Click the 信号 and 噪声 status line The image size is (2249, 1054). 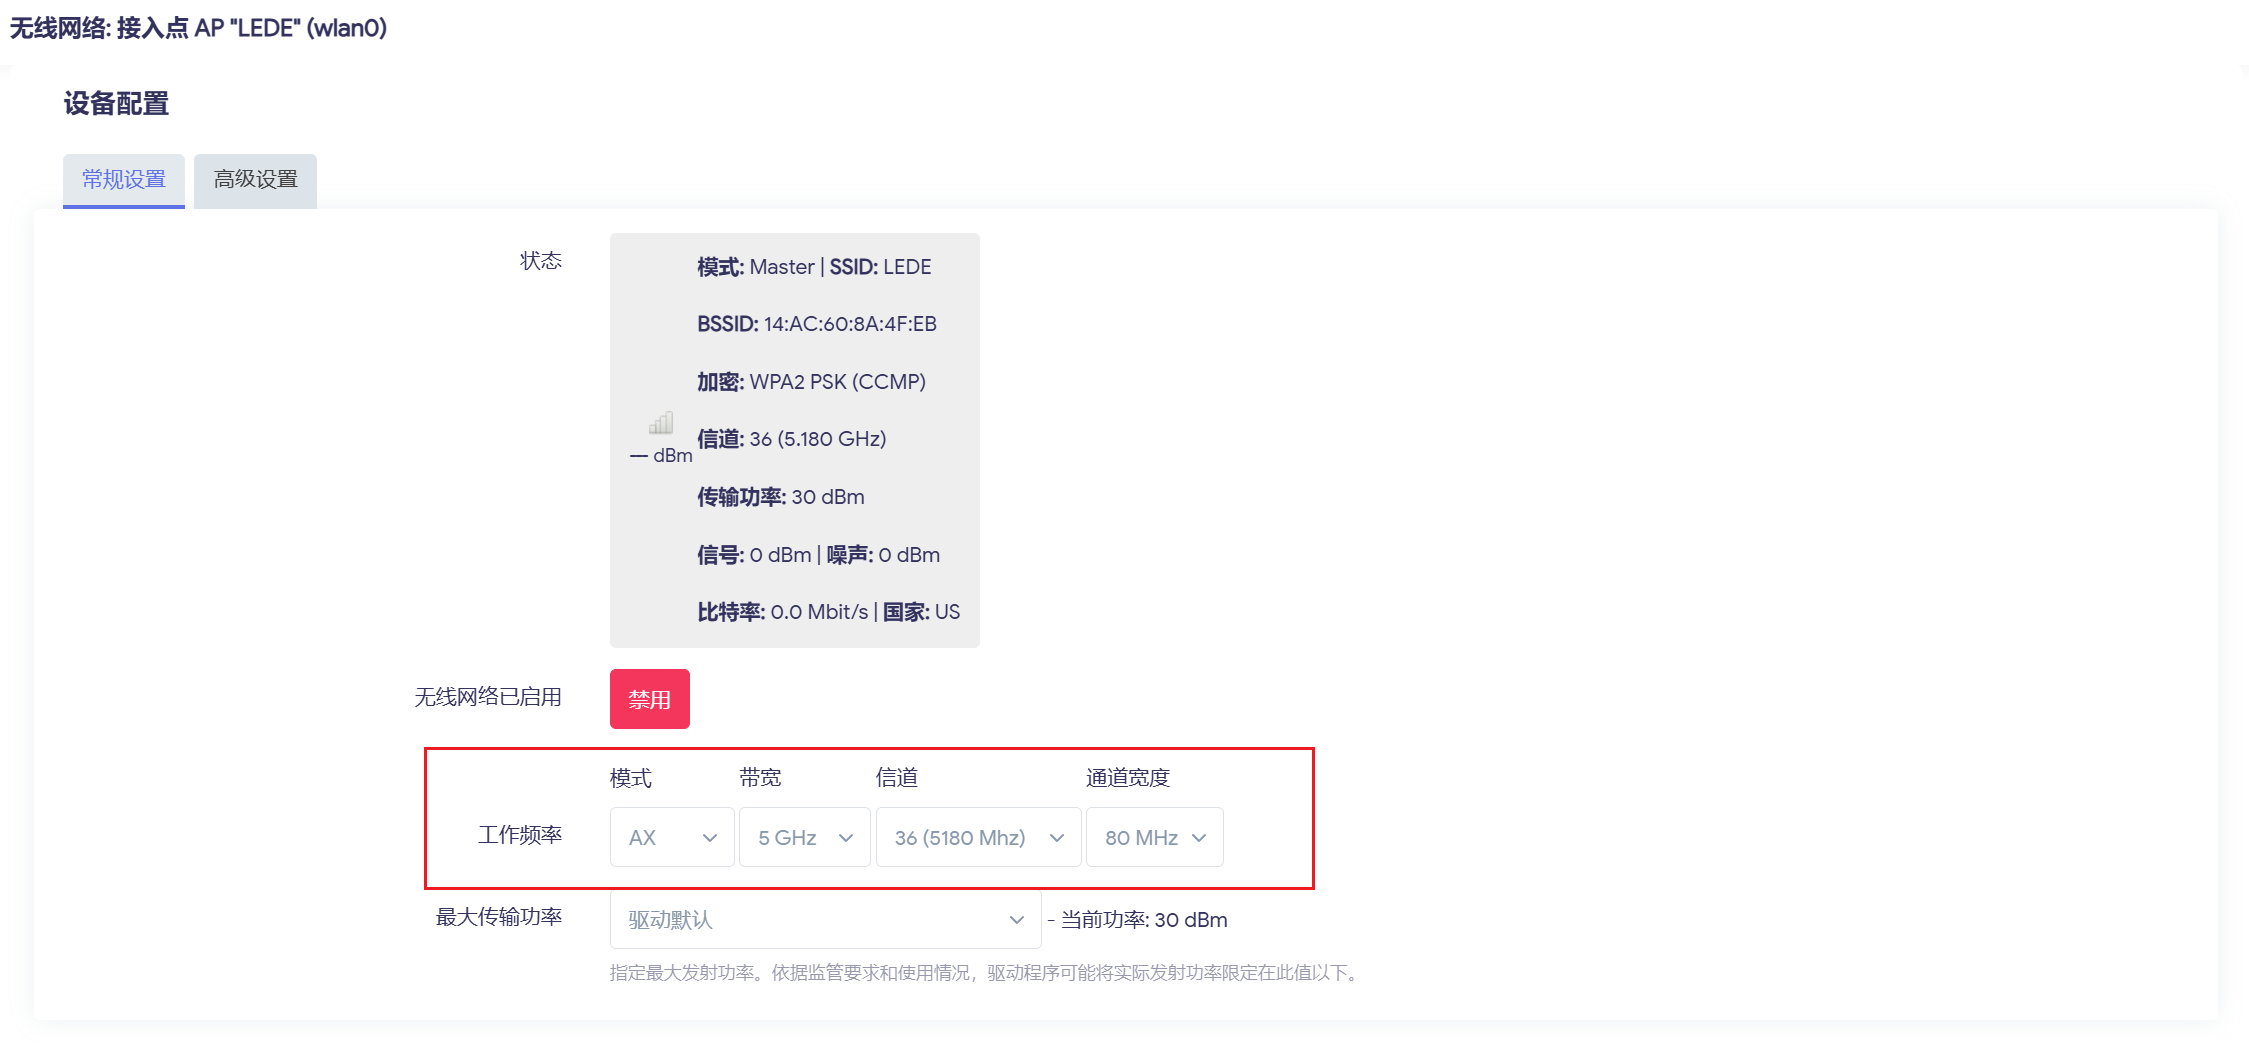click(818, 555)
